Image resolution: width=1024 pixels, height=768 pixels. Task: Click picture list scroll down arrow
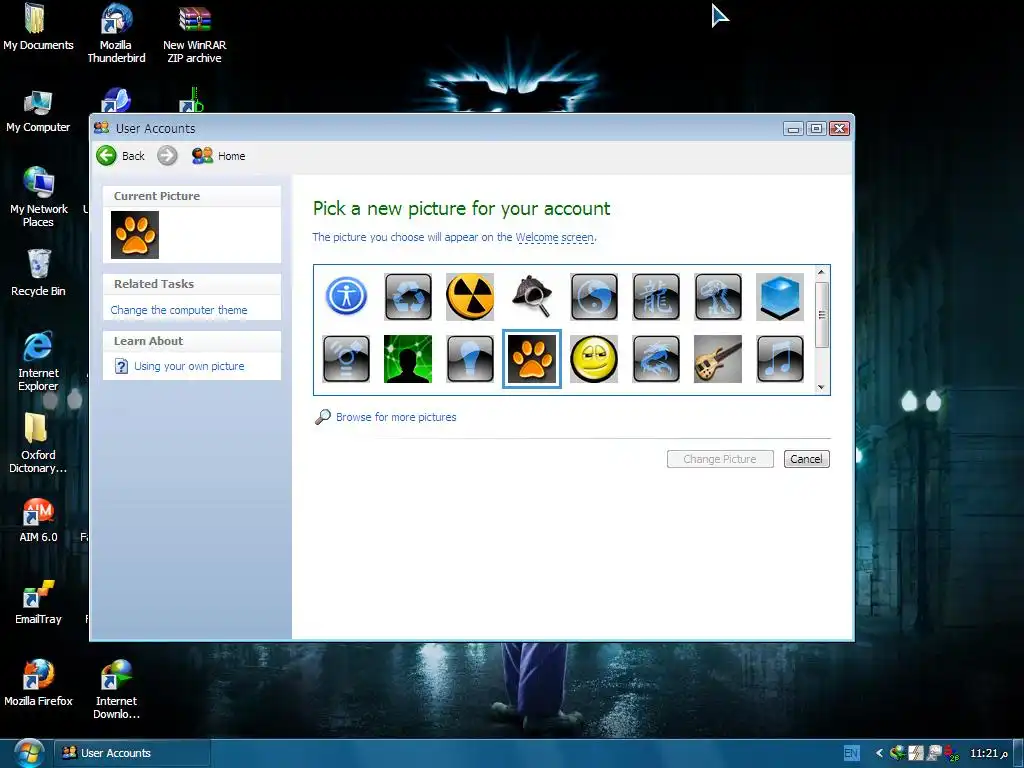point(822,387)
